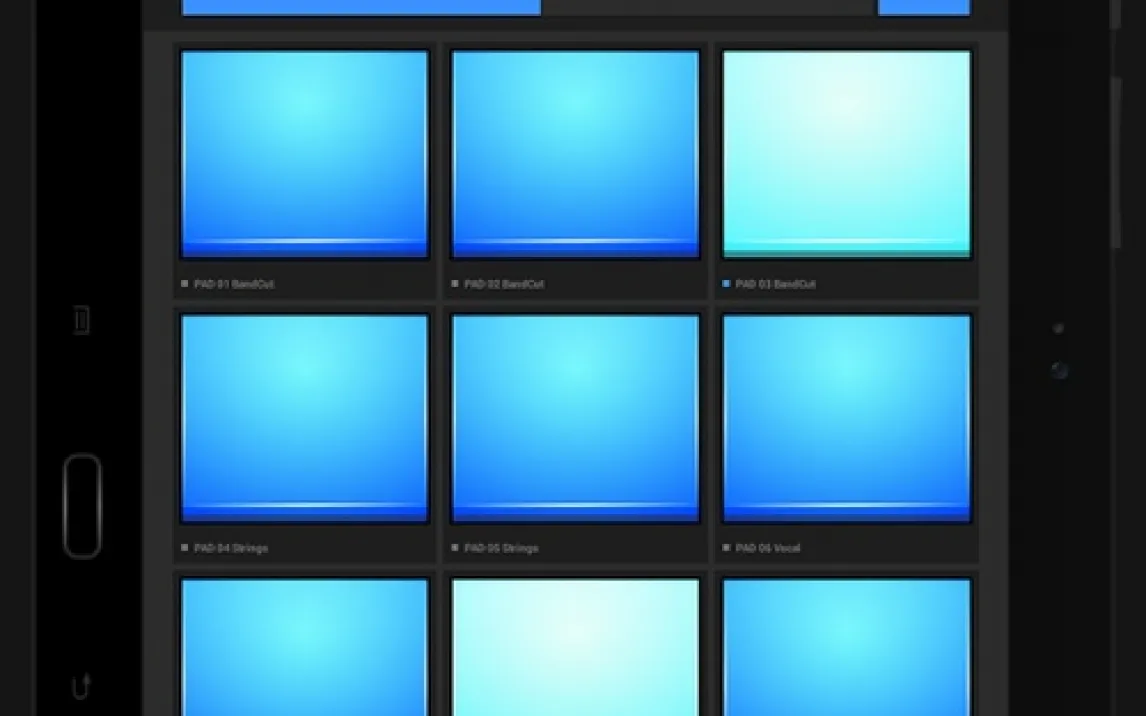Play the PAD 04 Strings pad

(304, 418)
